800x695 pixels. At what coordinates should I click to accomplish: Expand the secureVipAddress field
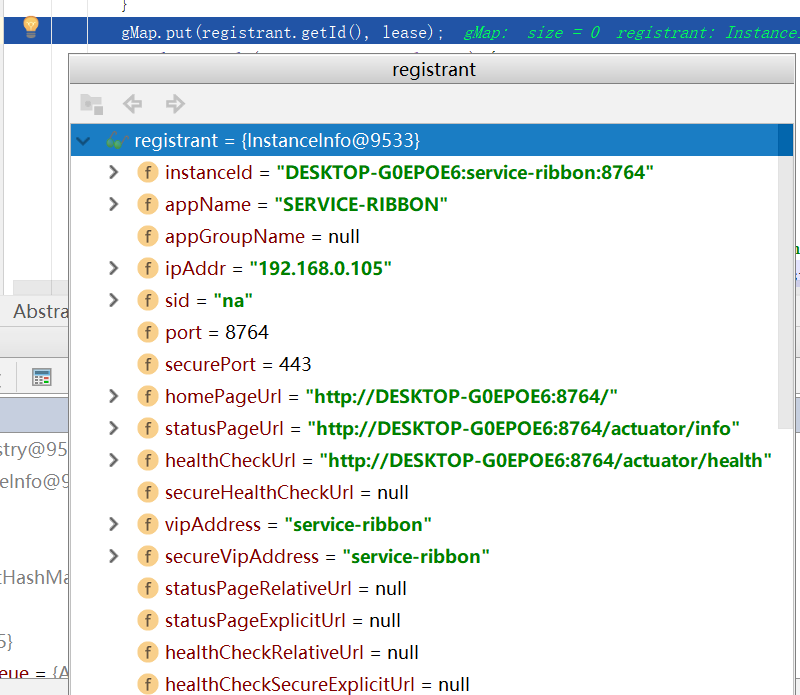click(x=114, y=556)
